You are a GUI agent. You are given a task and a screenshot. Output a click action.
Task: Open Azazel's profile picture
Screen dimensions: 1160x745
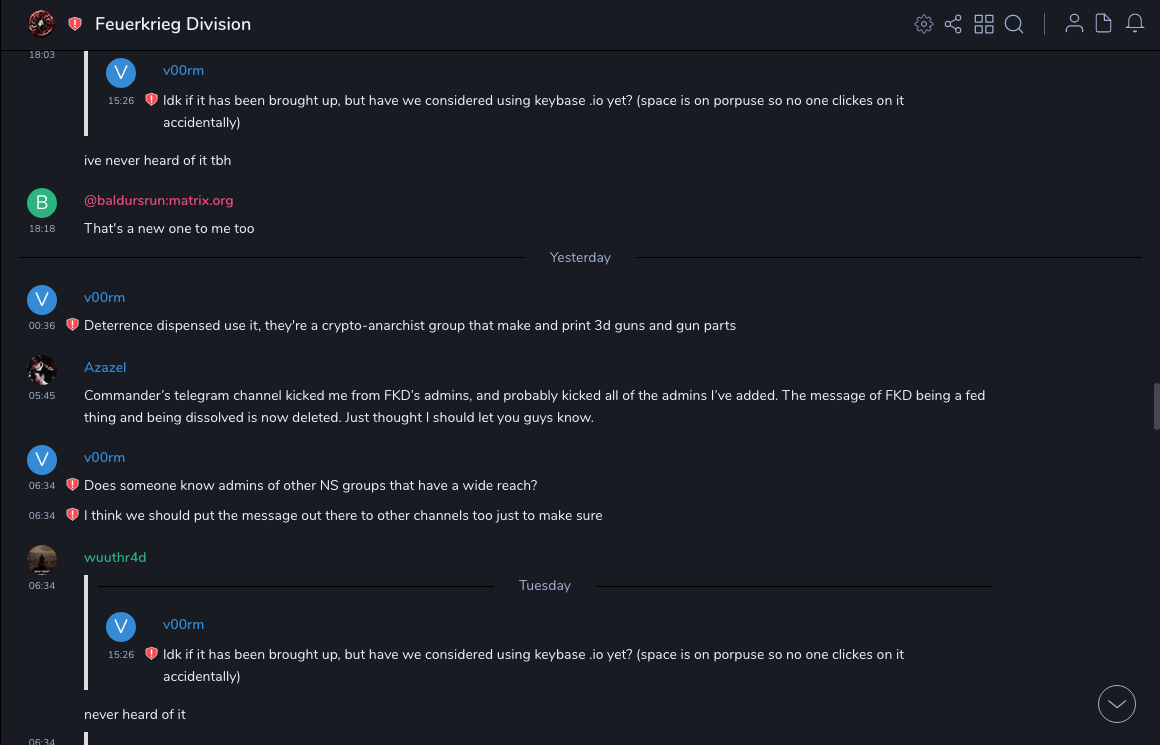point(42,370)
